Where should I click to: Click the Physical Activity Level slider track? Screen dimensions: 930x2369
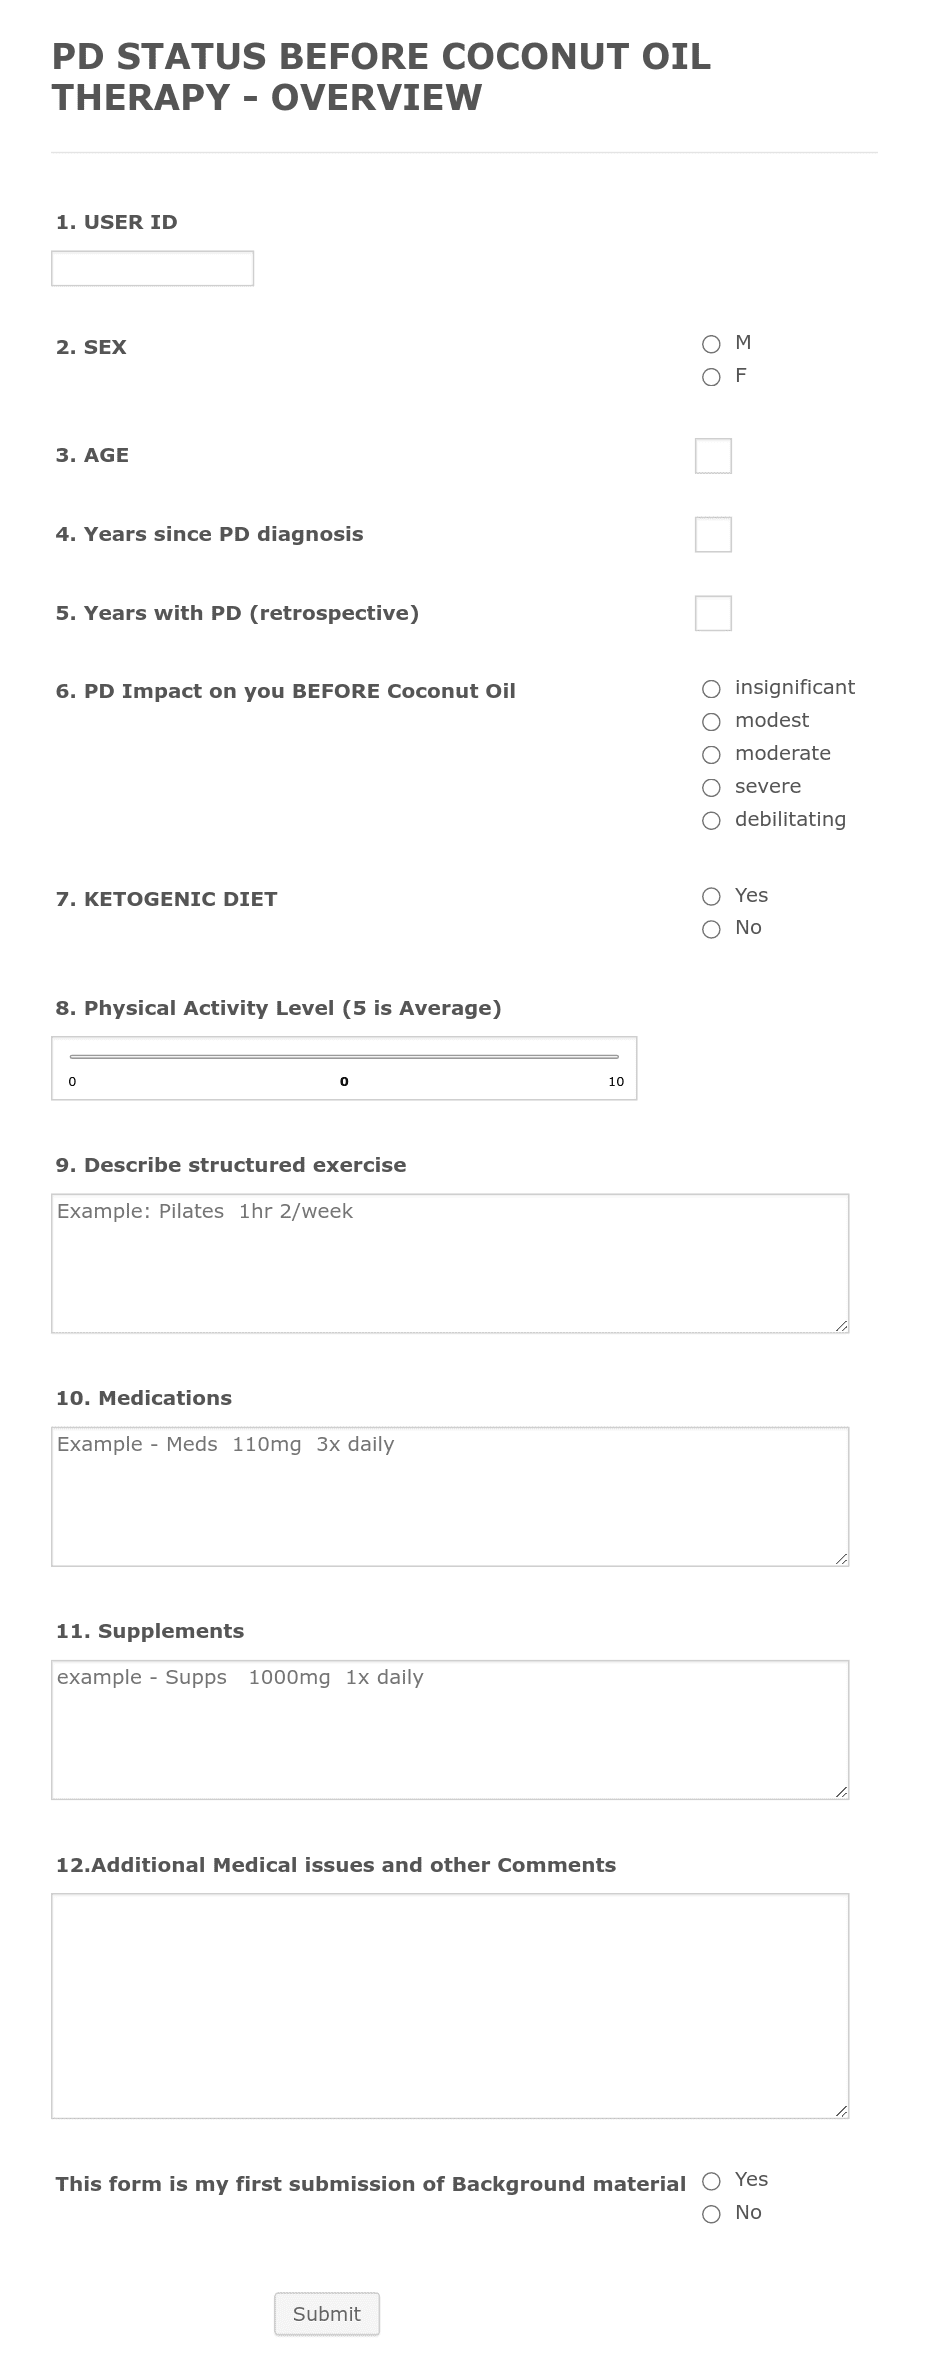tap(344, 1056)
